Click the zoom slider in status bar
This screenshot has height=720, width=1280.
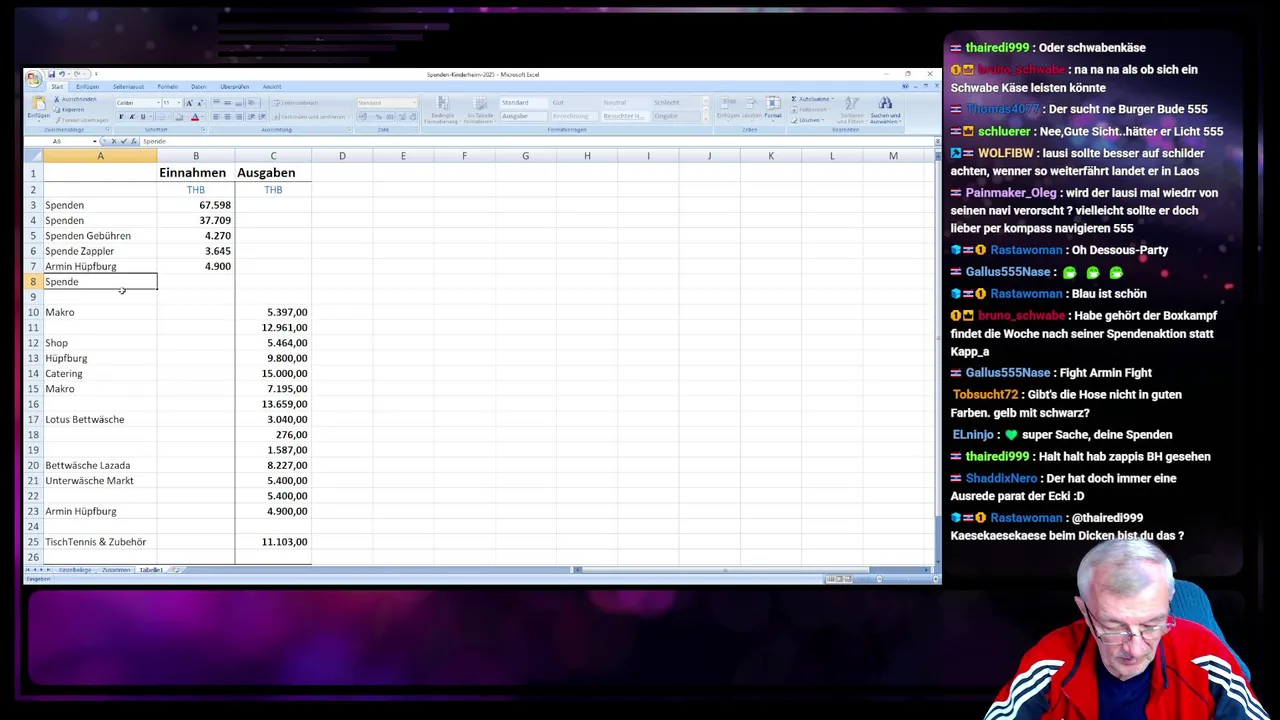pyautogui.click(x=881, y=579)
